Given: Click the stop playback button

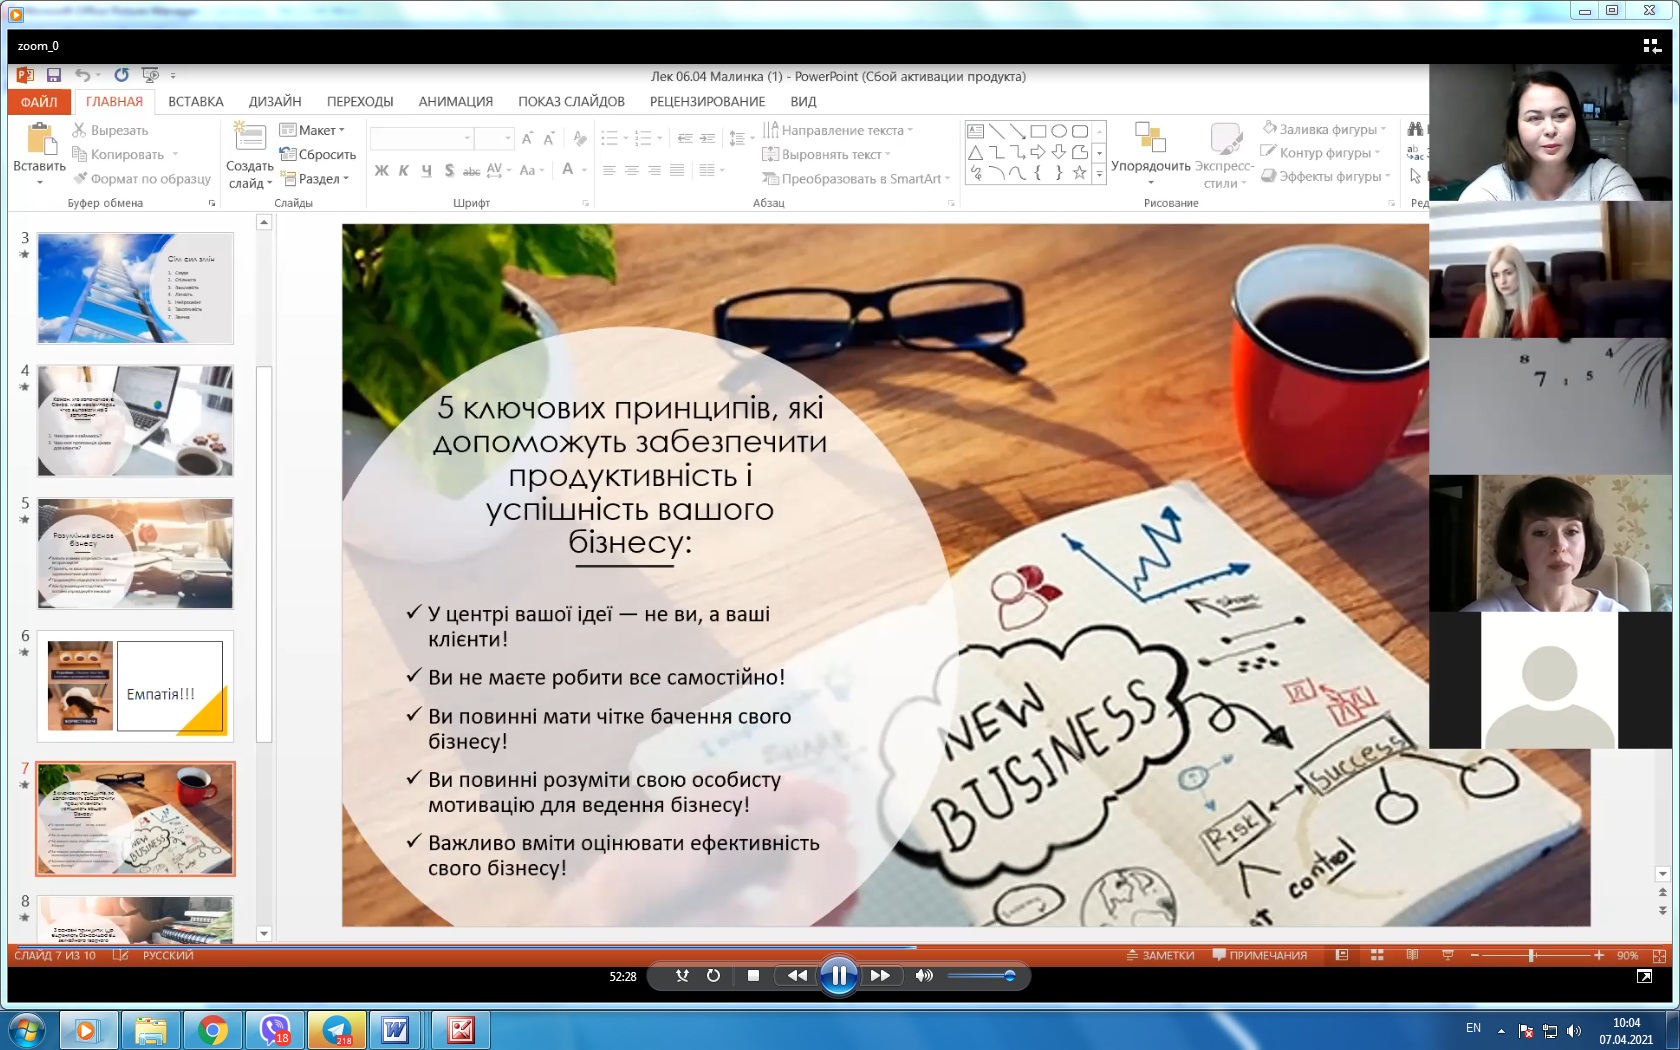Looking at the screenshot, I should (753, 975).
